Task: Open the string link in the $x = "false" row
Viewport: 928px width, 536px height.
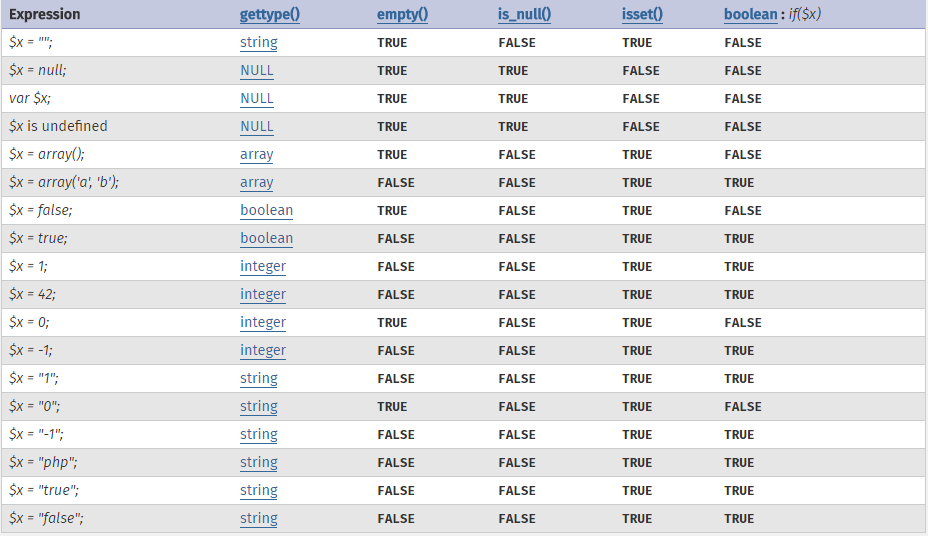Action: pos(259,519)
